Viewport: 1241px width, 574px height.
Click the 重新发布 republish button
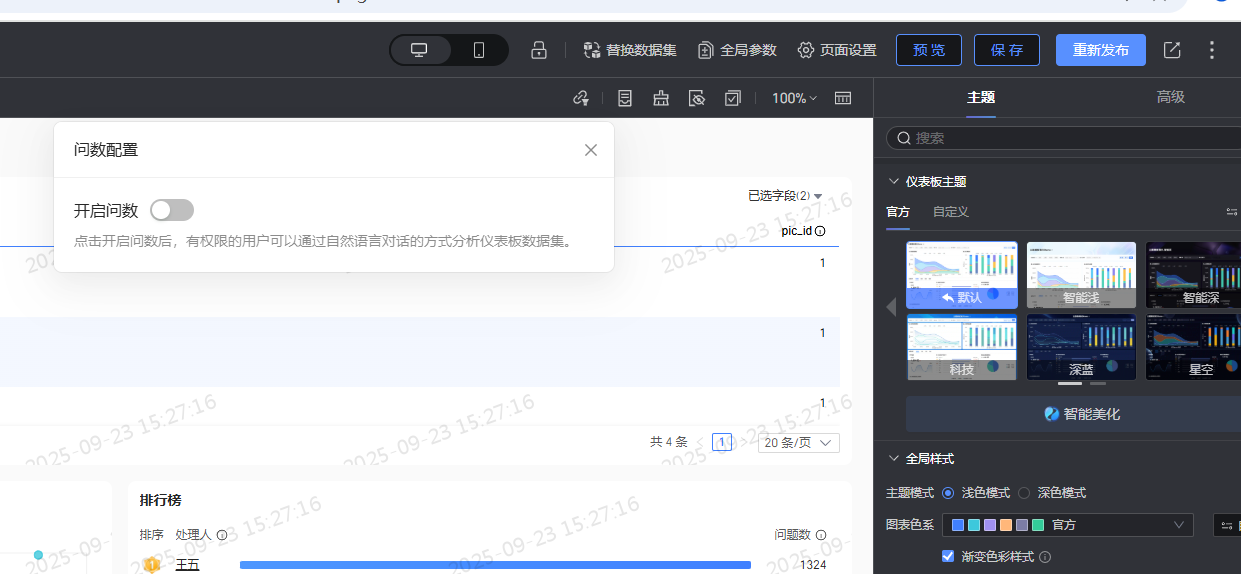pyautogui.click(x=1100, y=50)
